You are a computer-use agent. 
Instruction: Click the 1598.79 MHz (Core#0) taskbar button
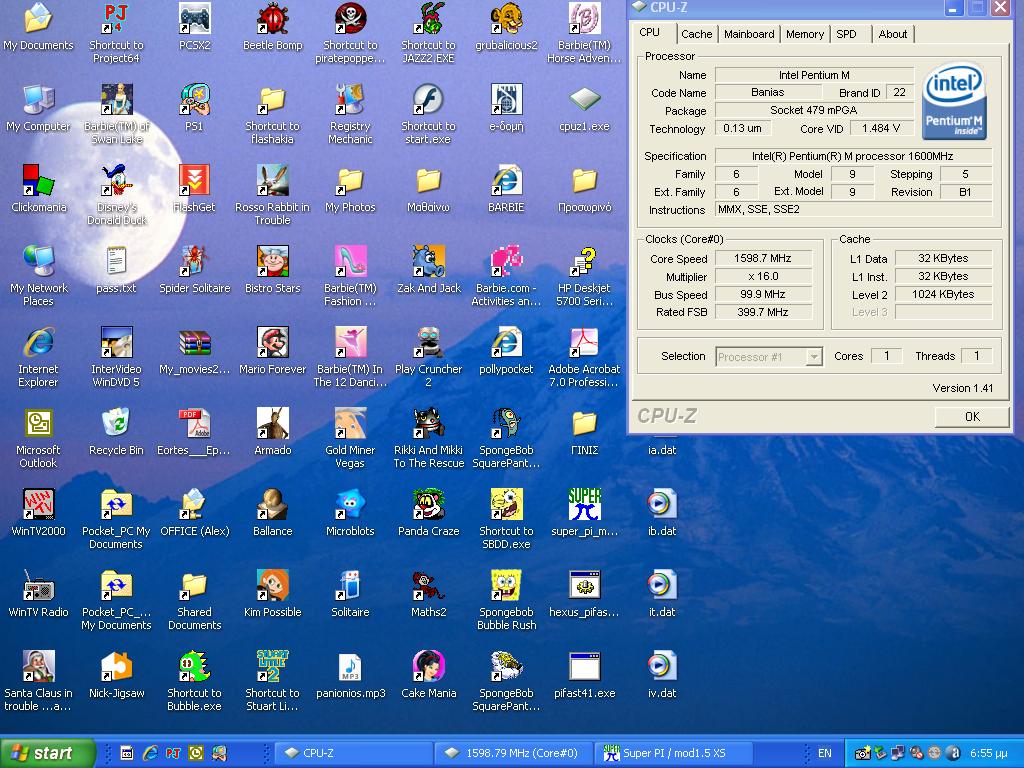[513, 753]
